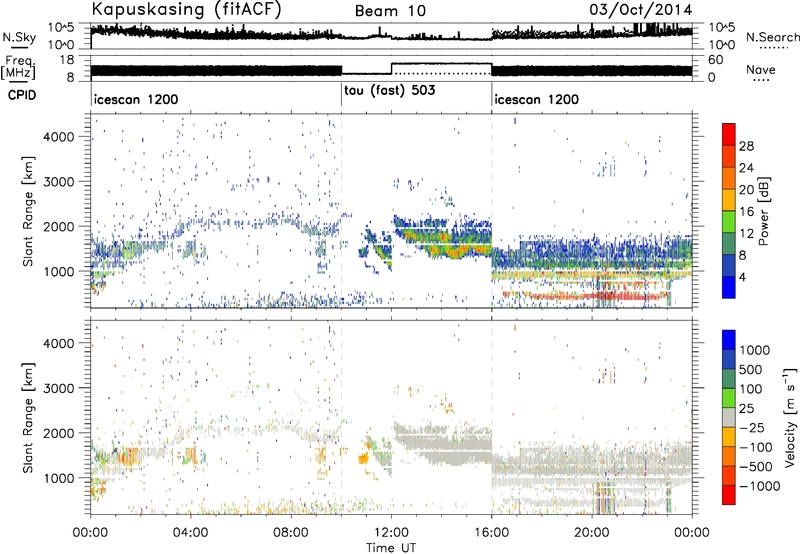
Task: Click the "24" power colorbar value
Action: 746,168
